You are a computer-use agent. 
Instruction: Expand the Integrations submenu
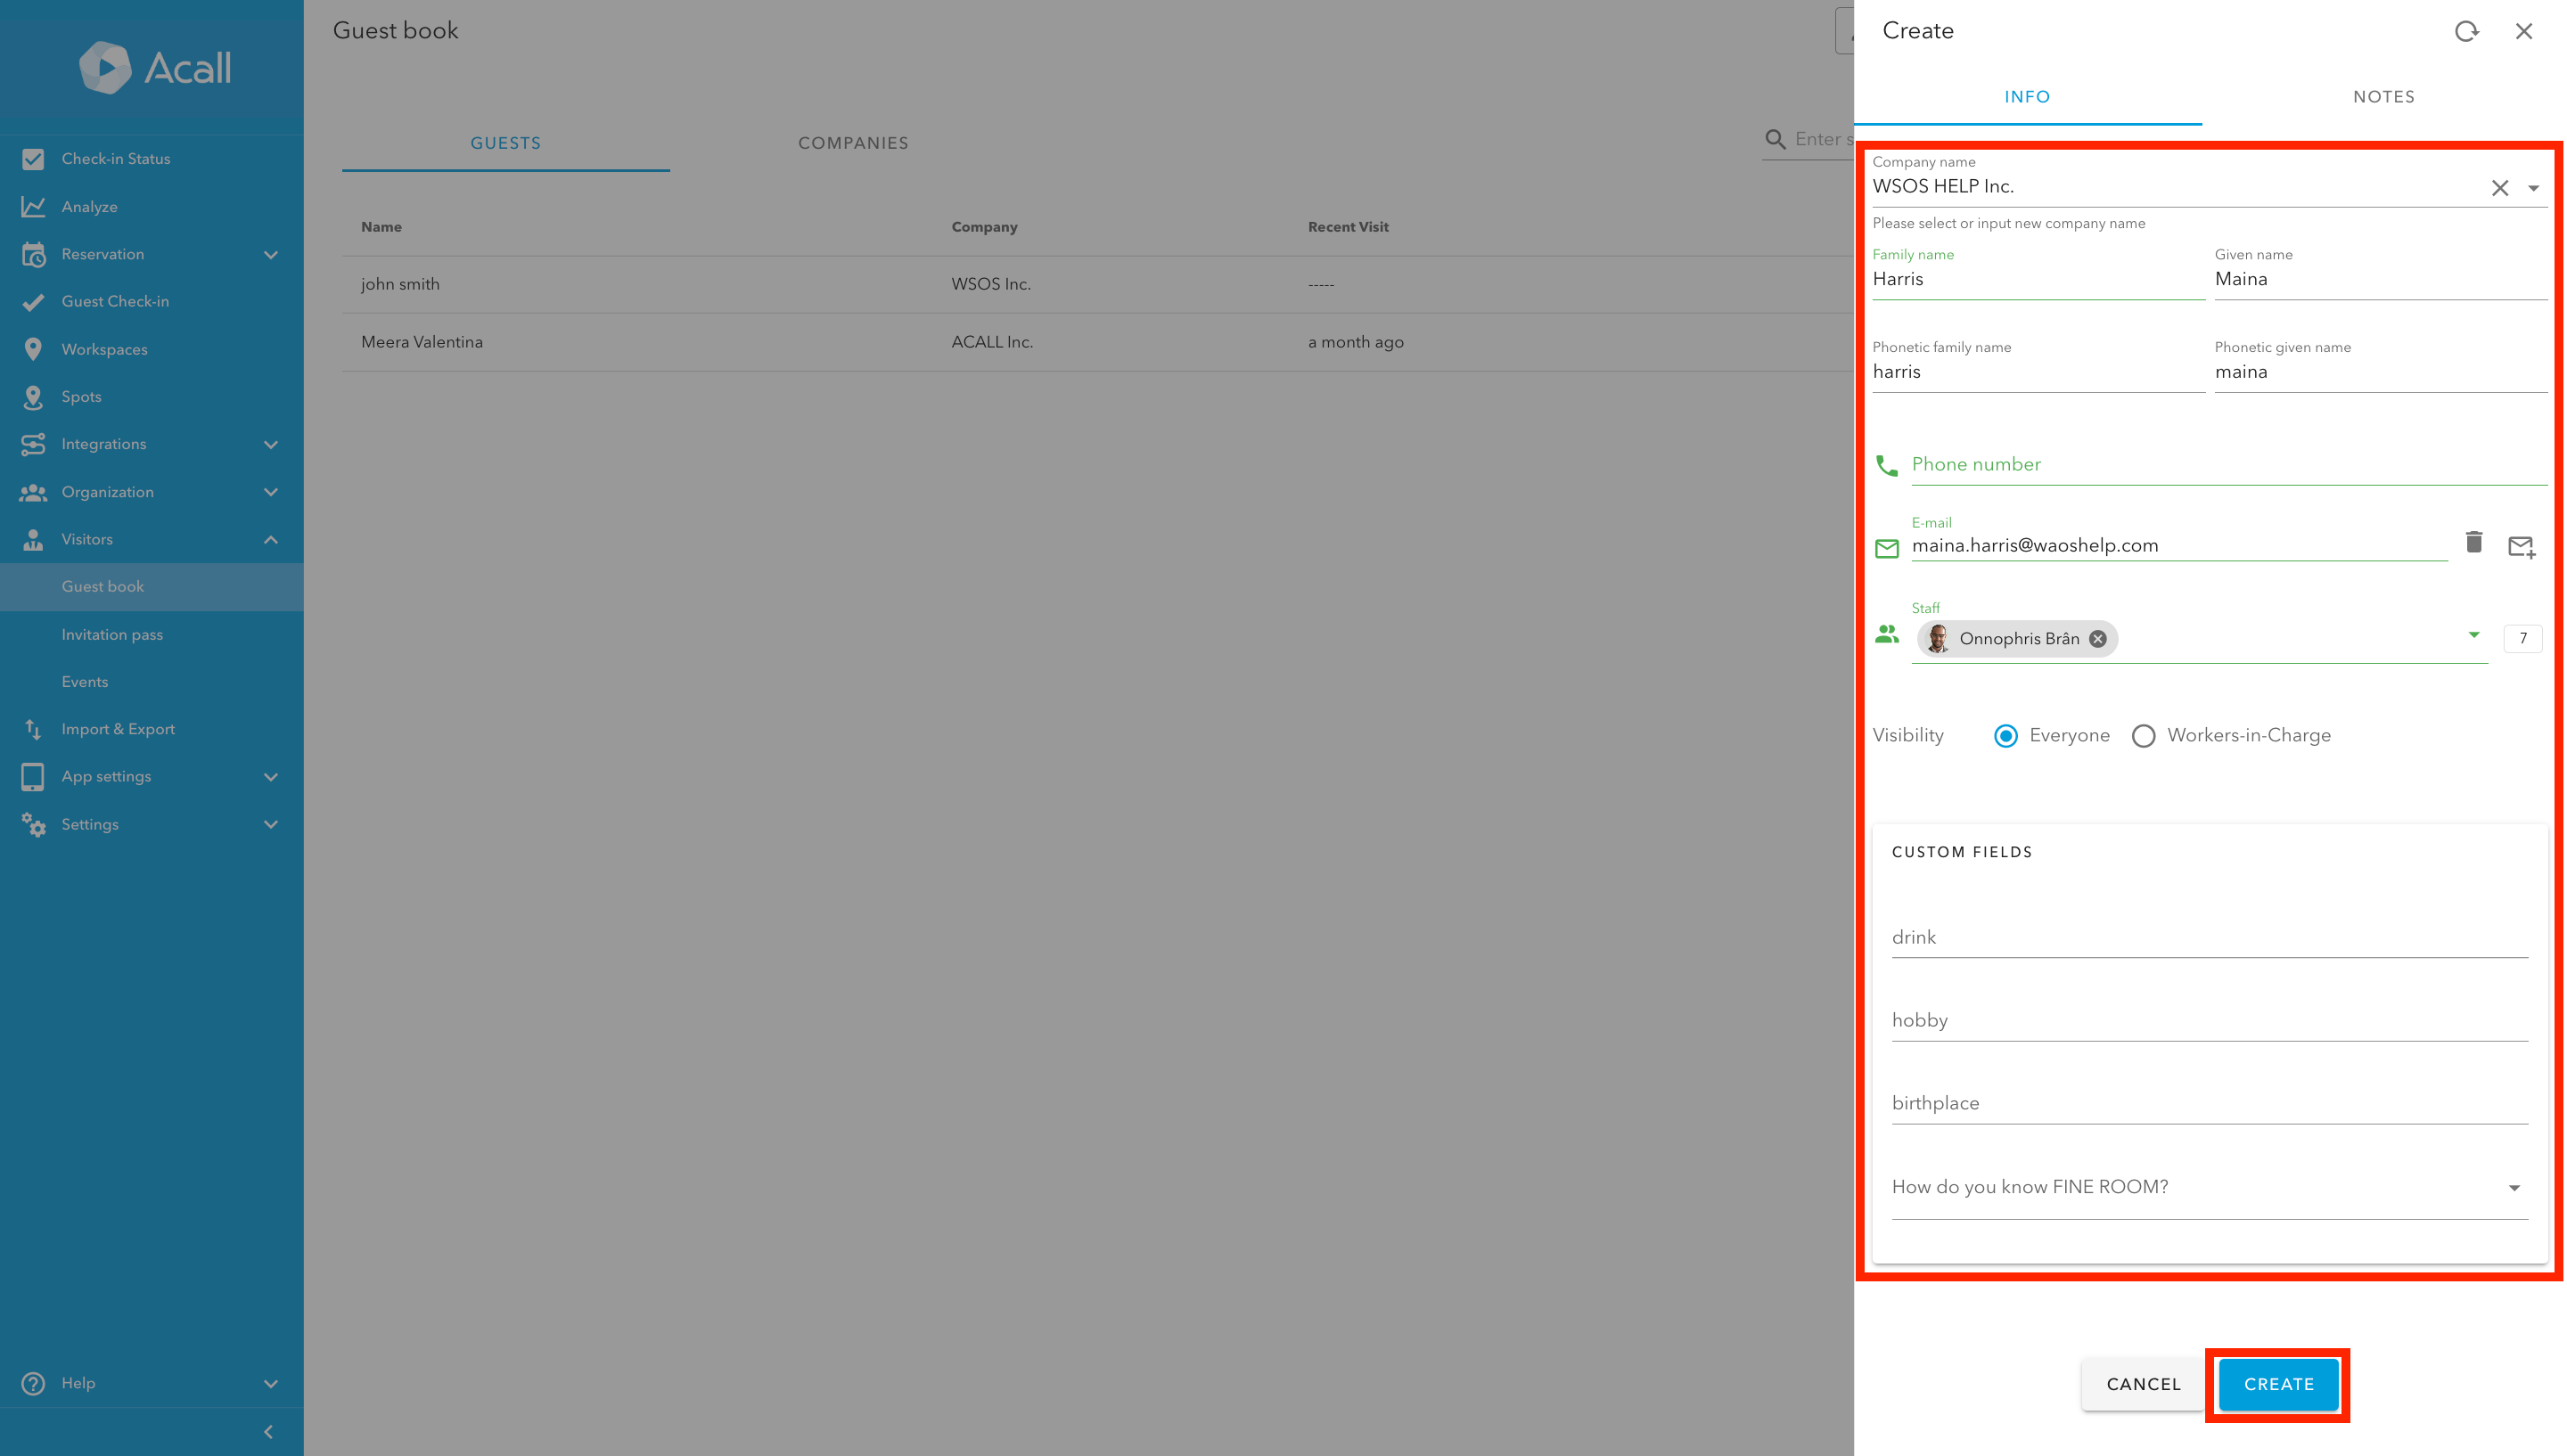270,444
